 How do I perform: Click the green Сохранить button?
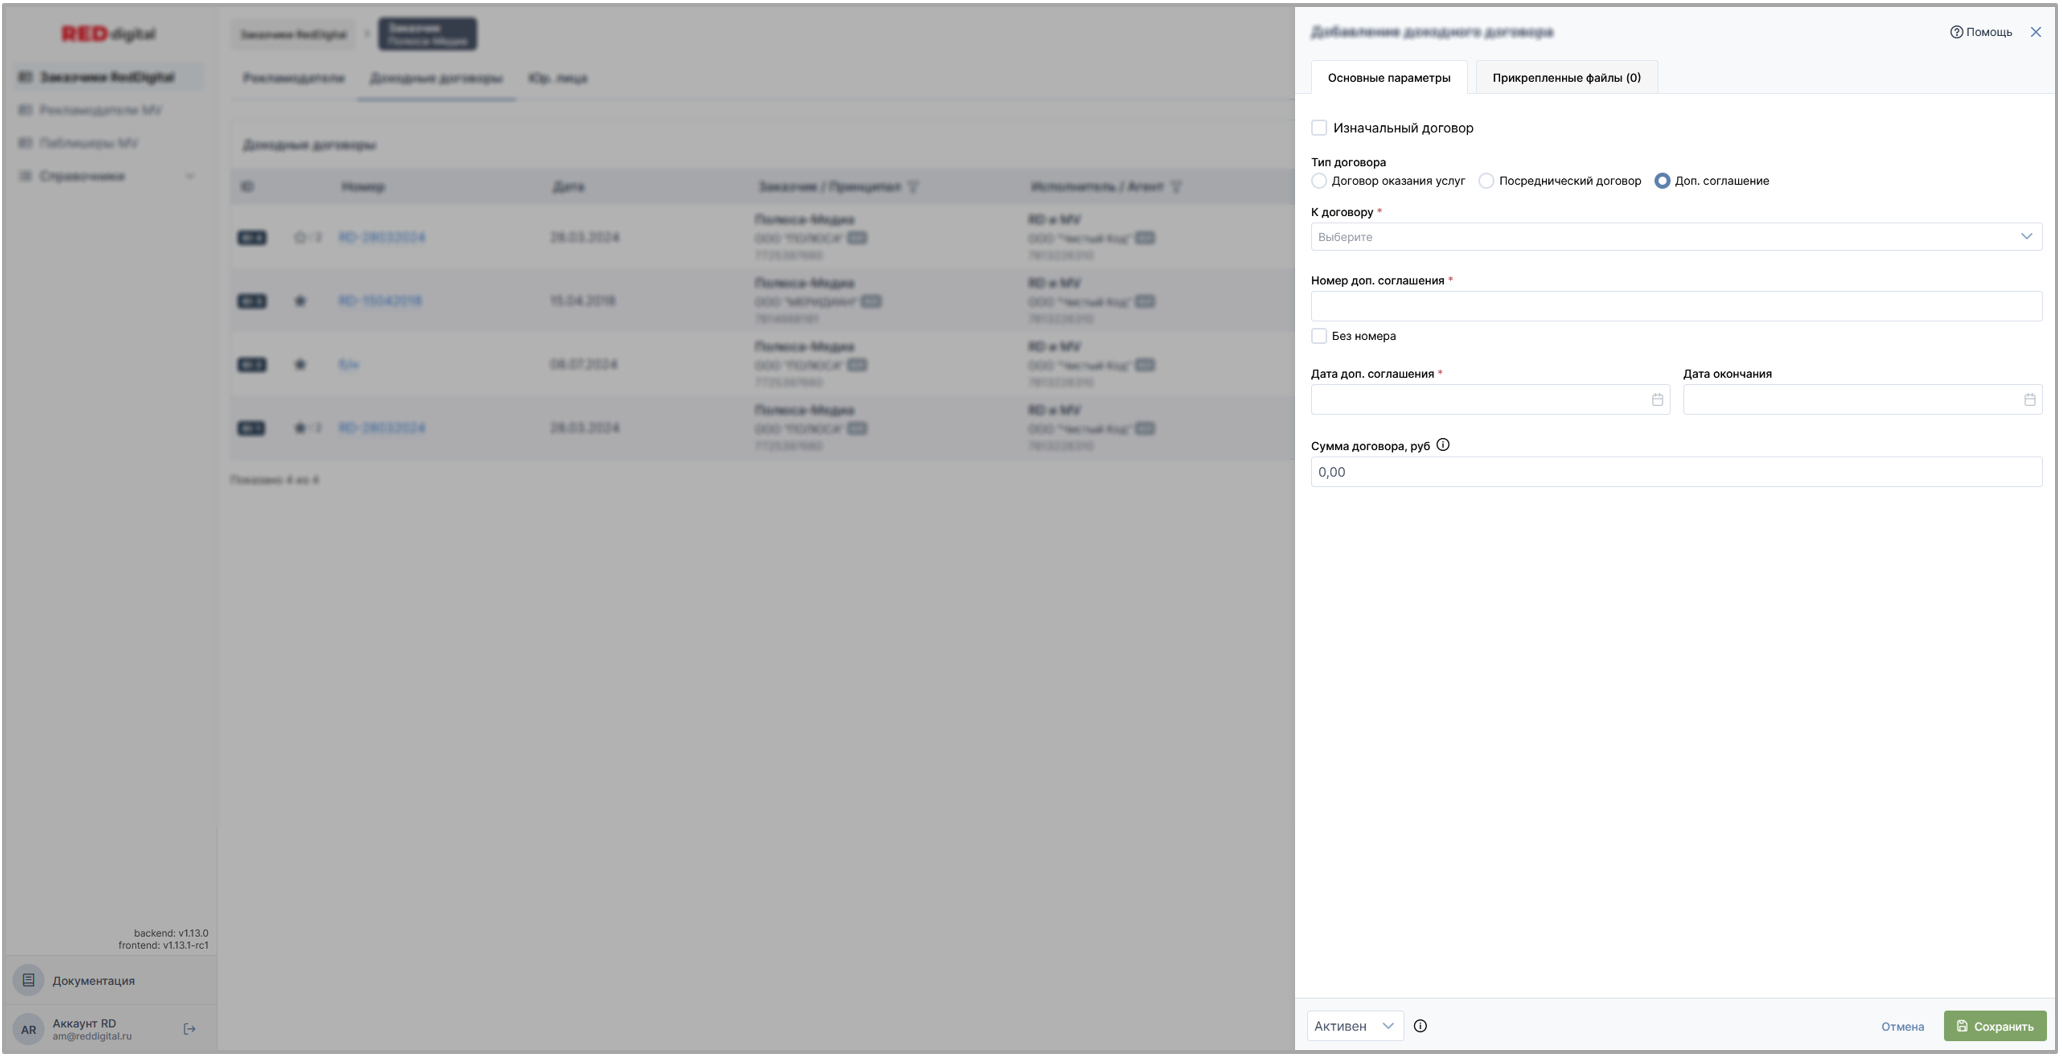click(1994, 1026)
